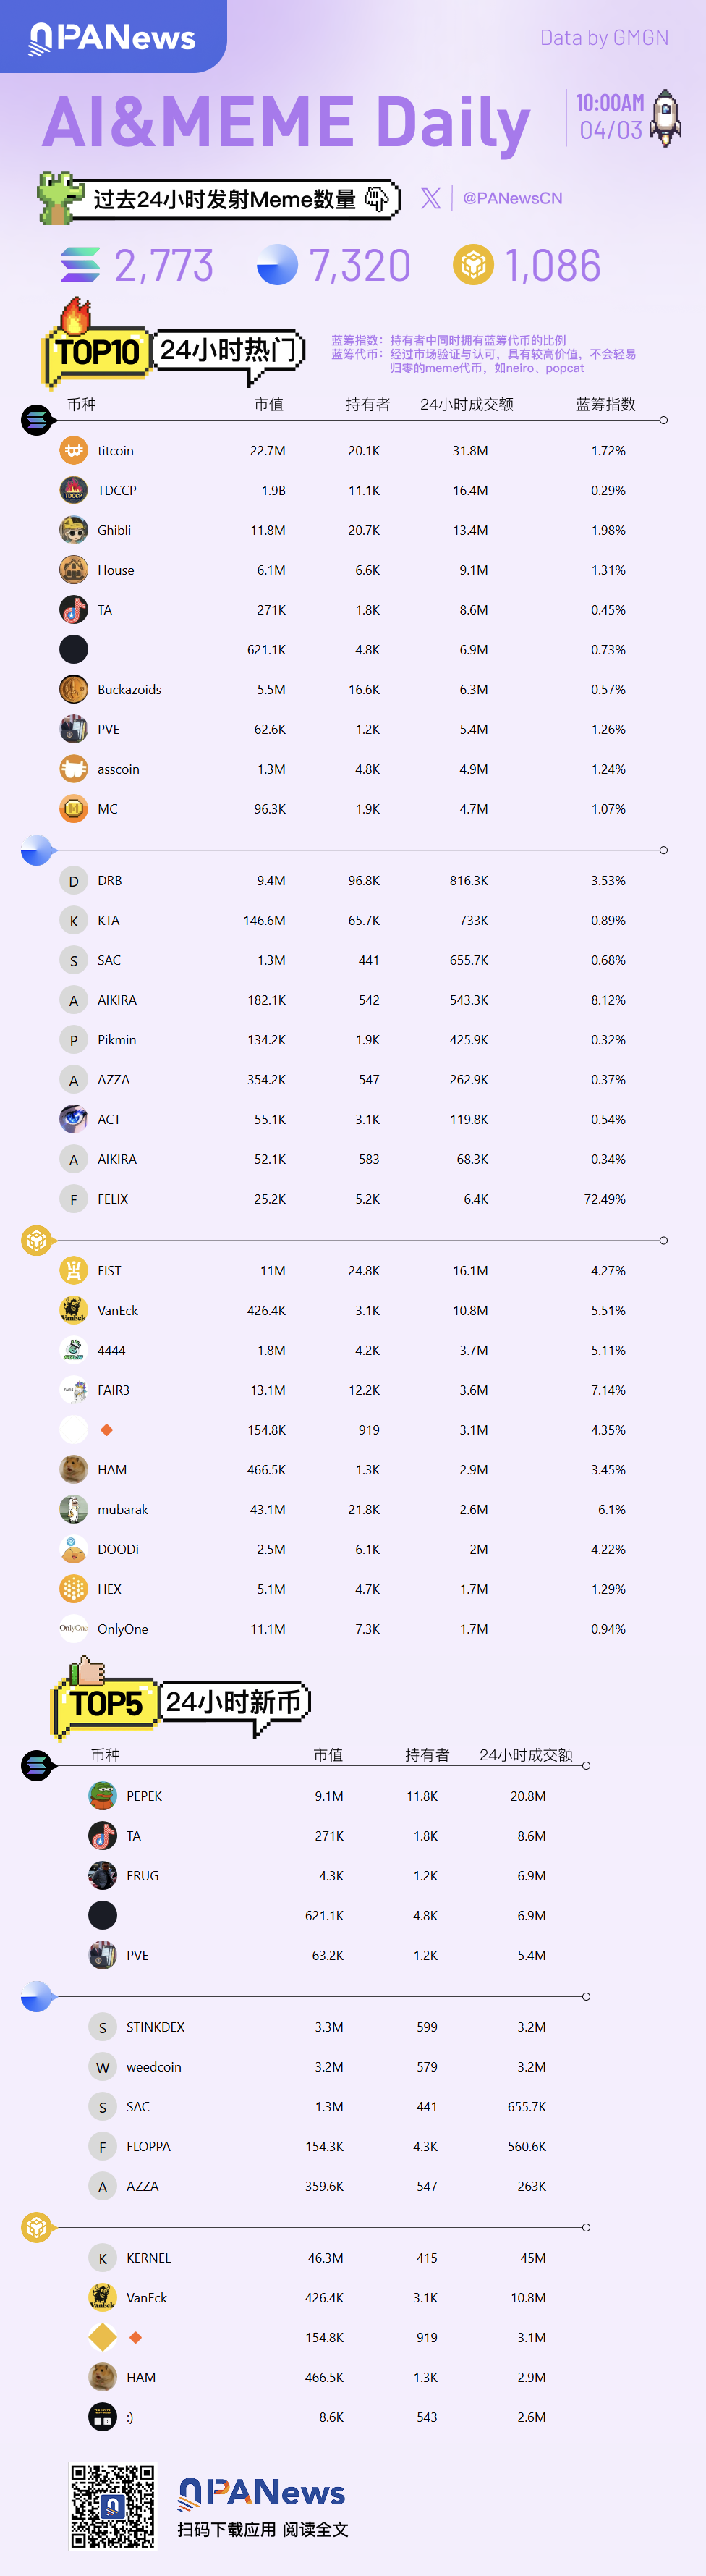Click the TOP5 badge label
This screenshot has height=2576, width=706.
pyautogui.click(x=106, y=1703)
